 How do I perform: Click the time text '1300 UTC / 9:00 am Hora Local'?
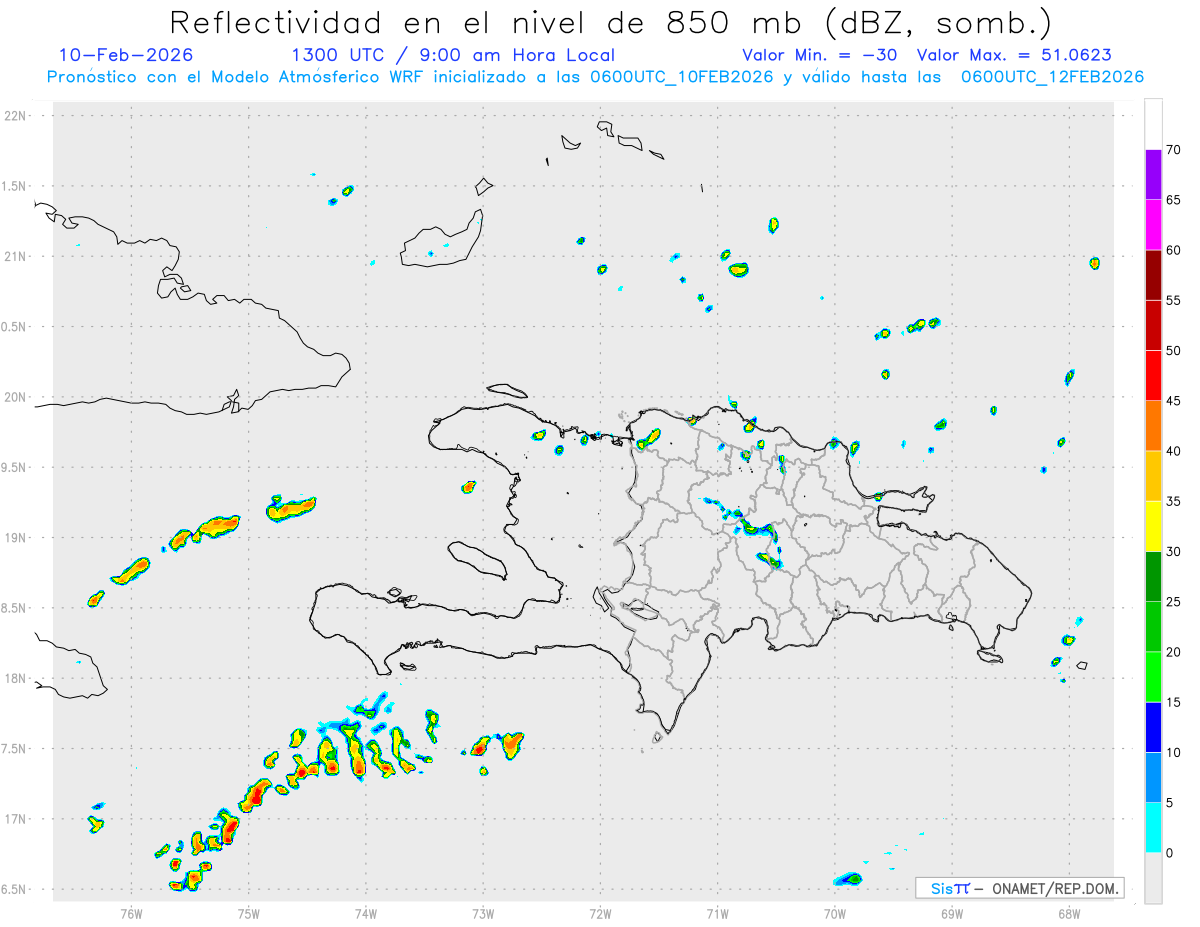[453, 55]
